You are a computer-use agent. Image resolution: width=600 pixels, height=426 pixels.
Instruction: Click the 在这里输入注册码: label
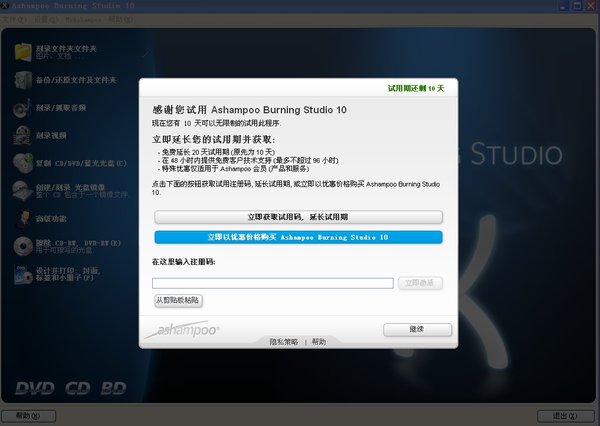pyautogui.click(x=184, y=262)
